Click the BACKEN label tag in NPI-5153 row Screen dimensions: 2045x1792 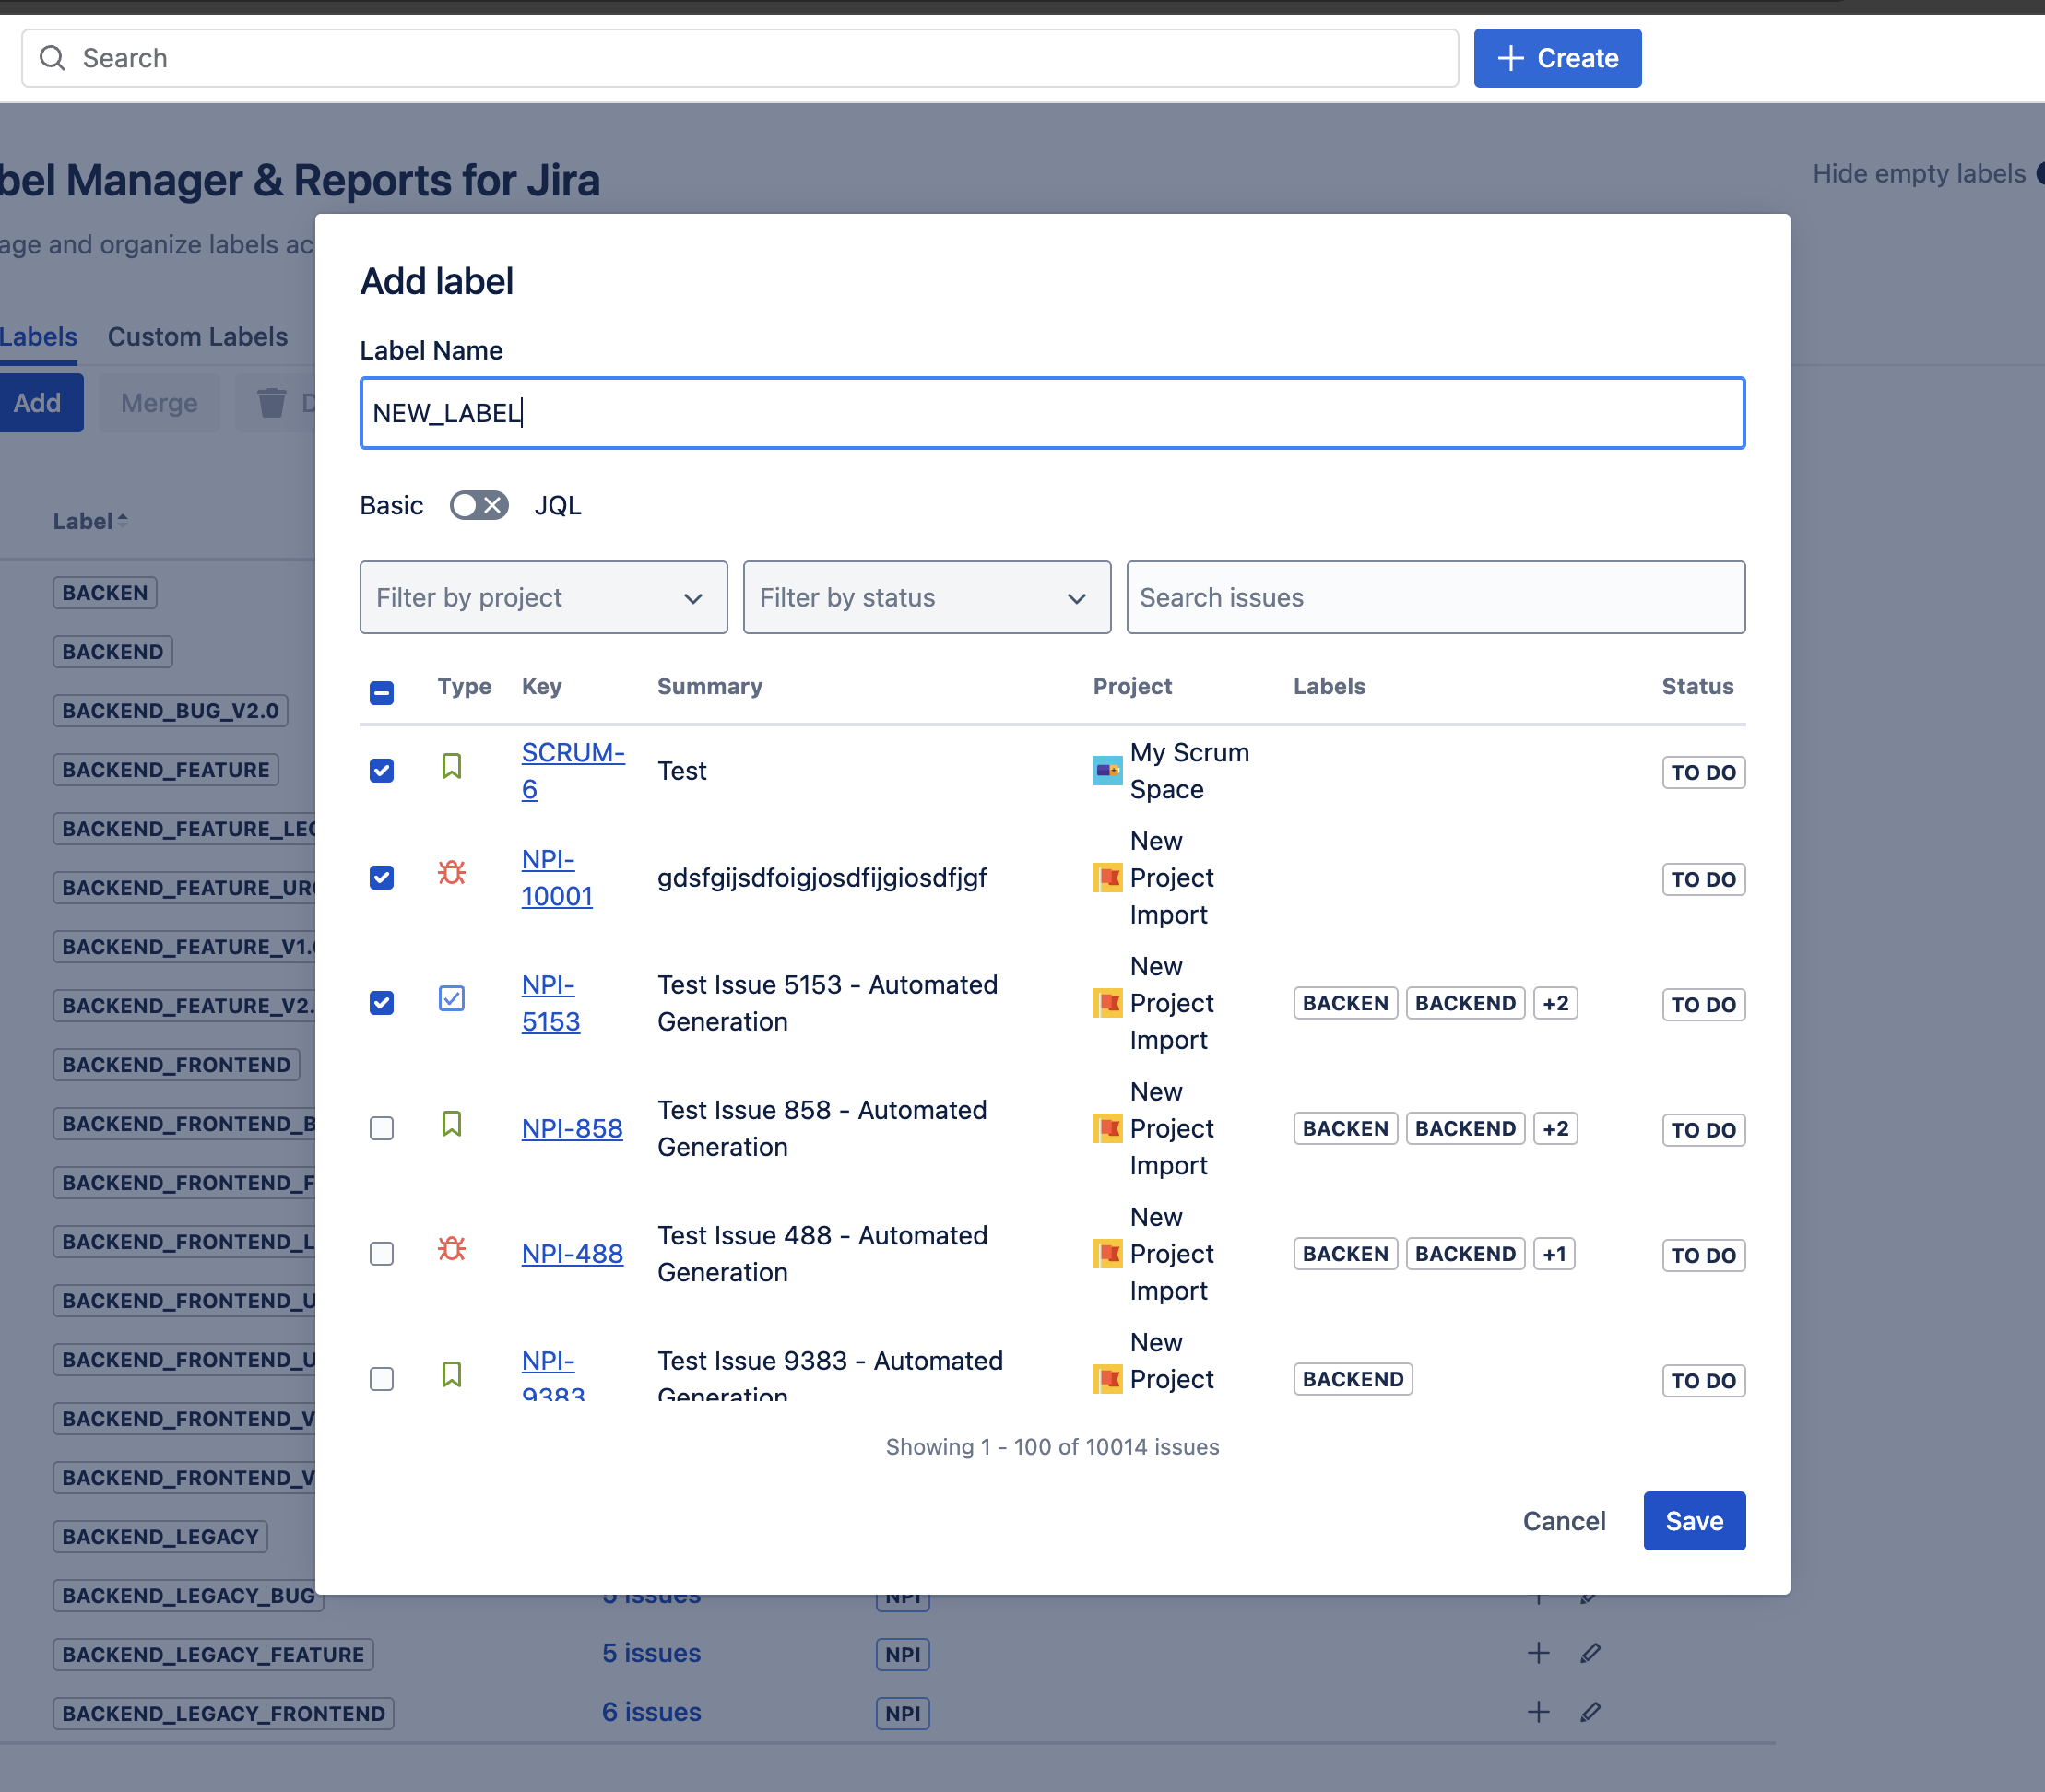click(1345, 1003)
